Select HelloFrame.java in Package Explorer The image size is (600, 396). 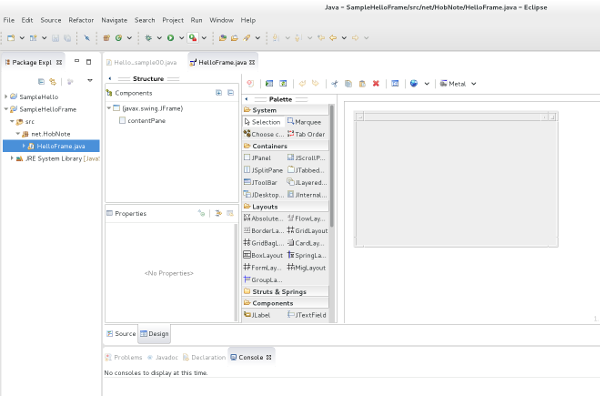coord(51,146)
